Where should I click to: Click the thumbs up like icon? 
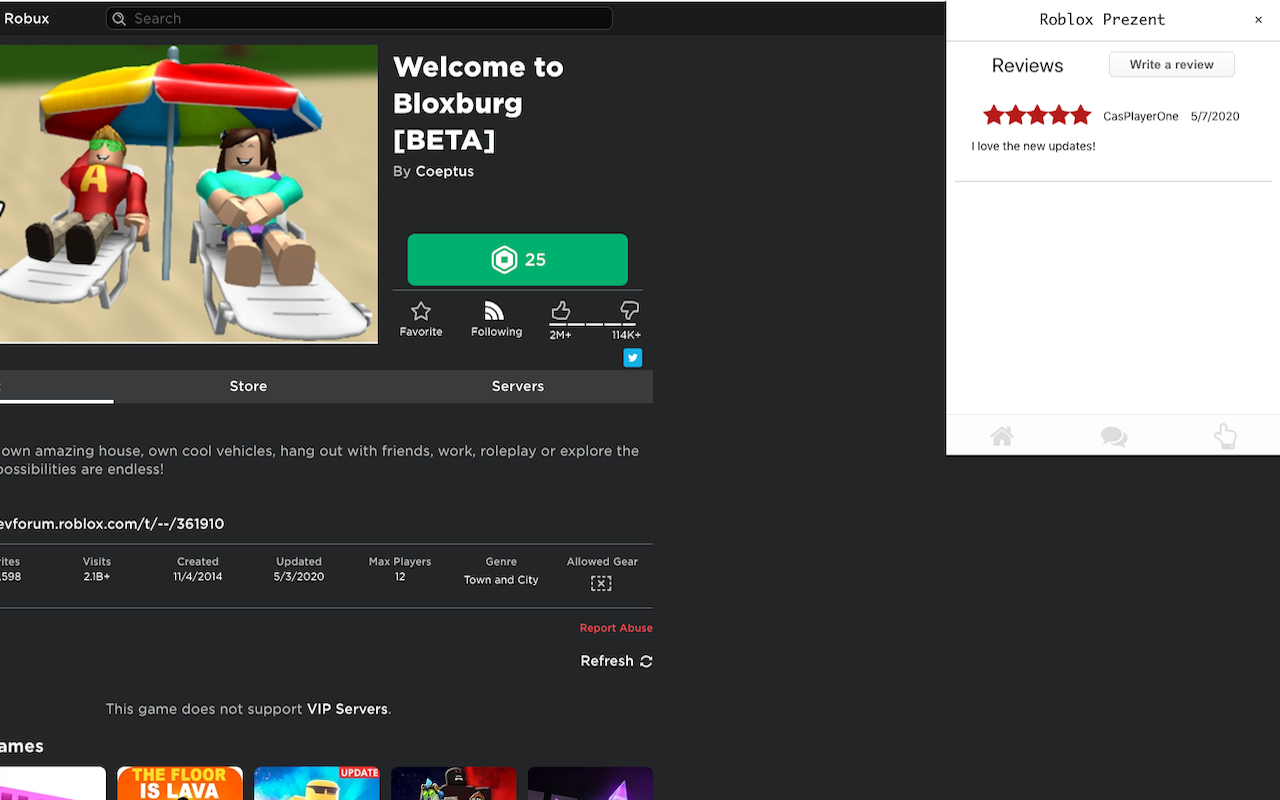coord(561,310)
